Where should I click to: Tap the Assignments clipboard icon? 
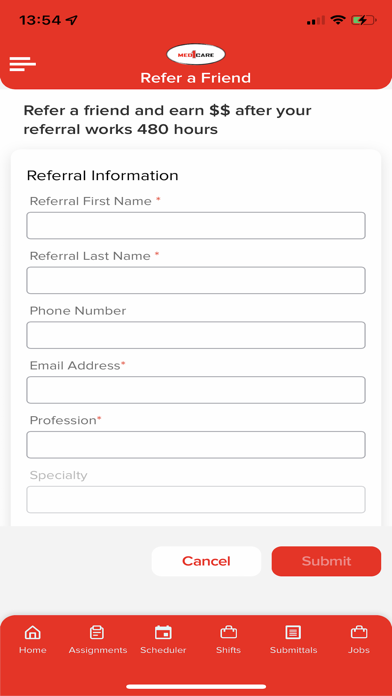(97, 632)
